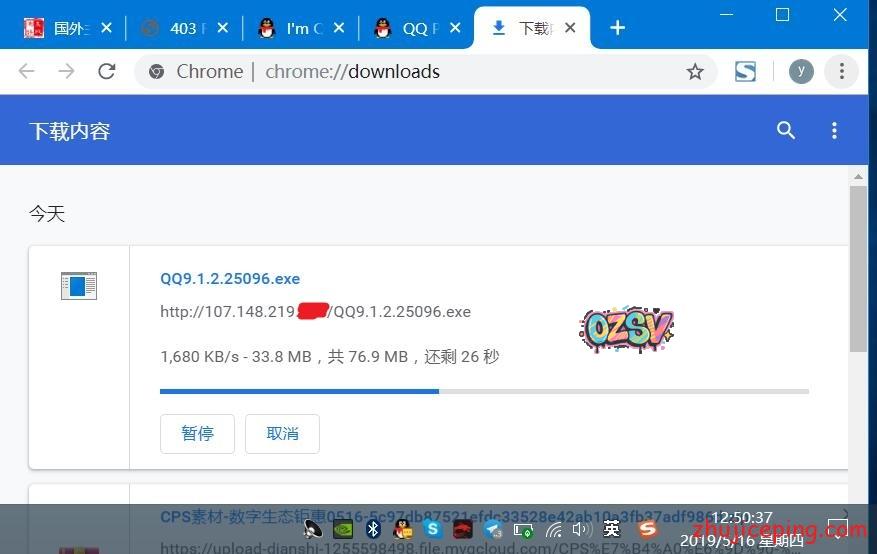Pause the QQ download (暂停)
877x554 pixels.
click(197, 434)
